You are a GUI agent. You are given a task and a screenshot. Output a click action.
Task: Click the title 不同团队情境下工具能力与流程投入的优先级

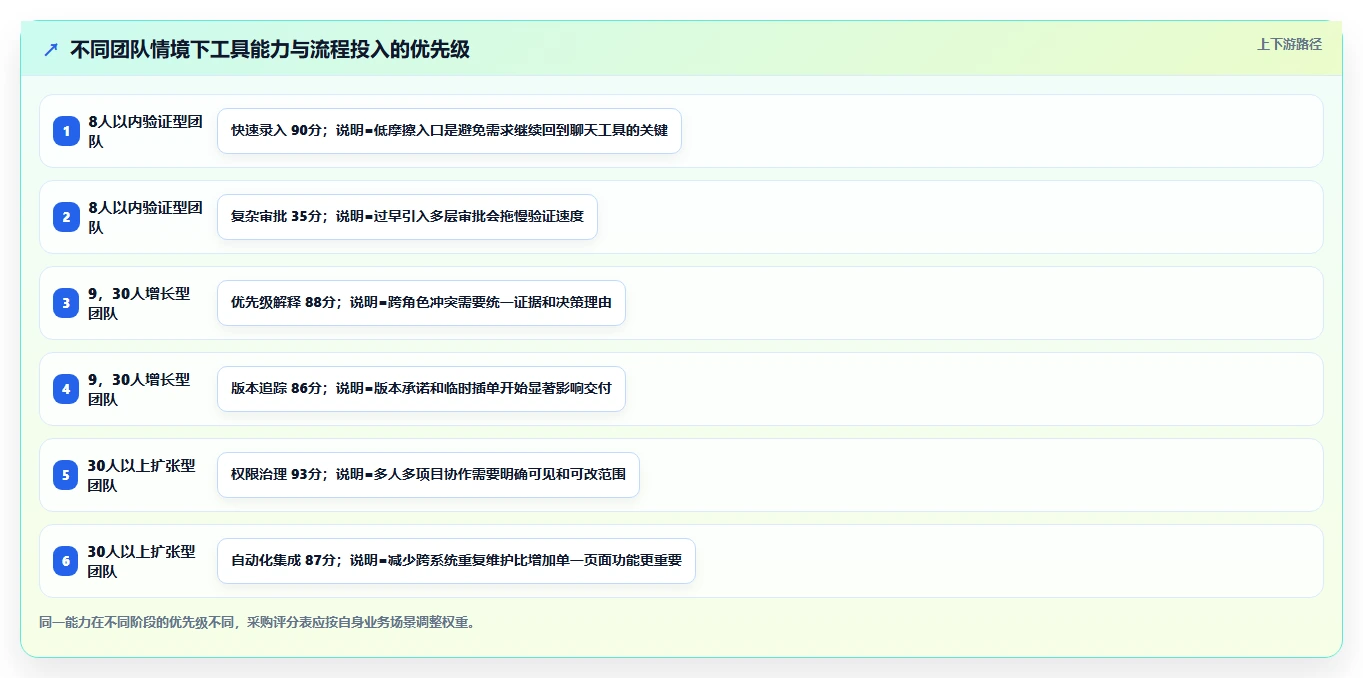[270, 49]
